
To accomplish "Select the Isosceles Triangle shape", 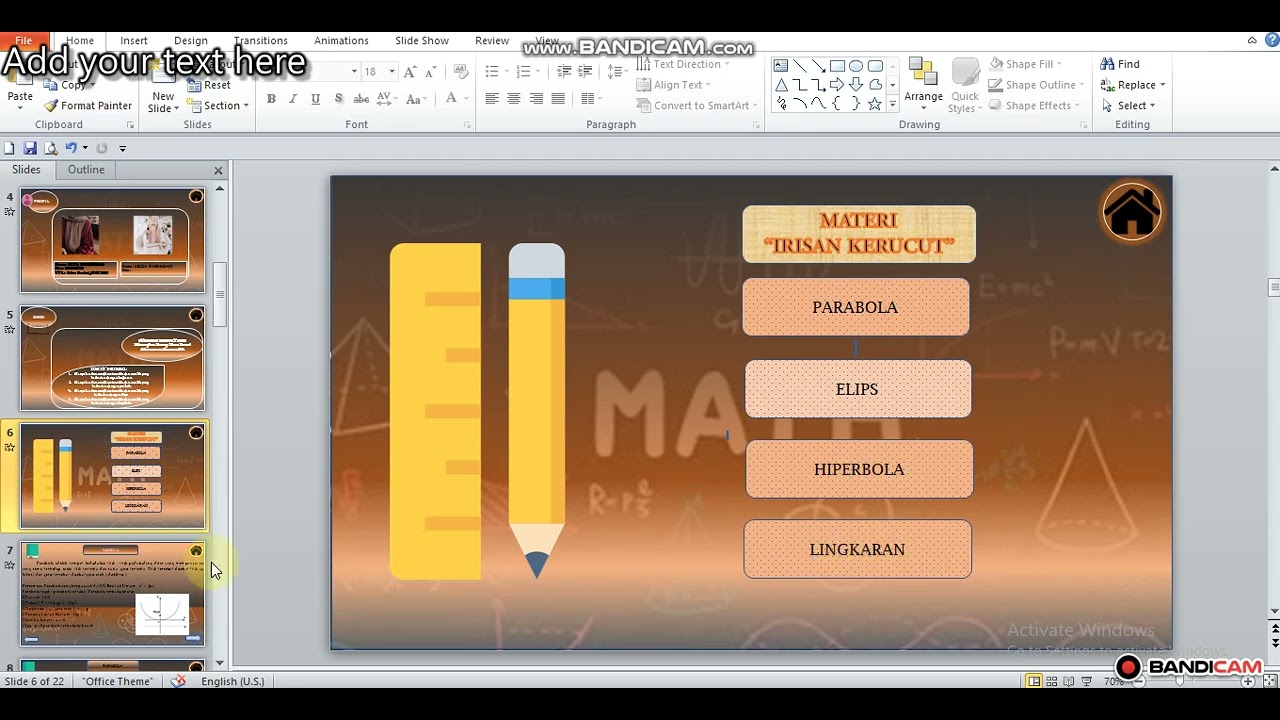I will pos(781,85).
